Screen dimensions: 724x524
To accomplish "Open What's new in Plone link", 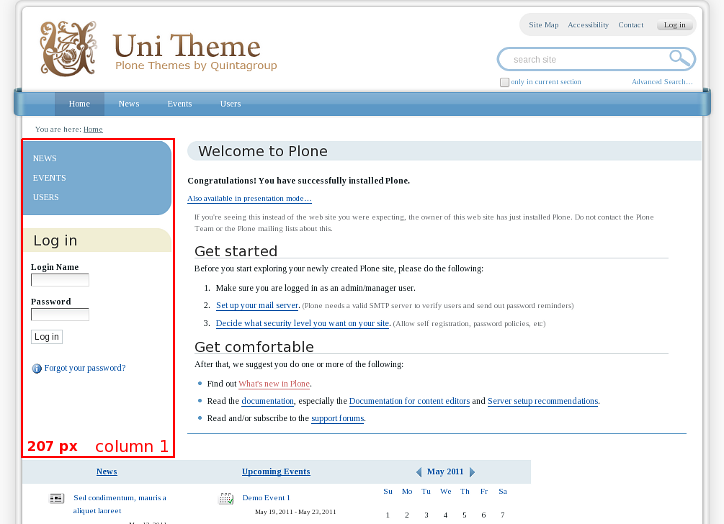I will pyautogui.click(x=274, y=384).
